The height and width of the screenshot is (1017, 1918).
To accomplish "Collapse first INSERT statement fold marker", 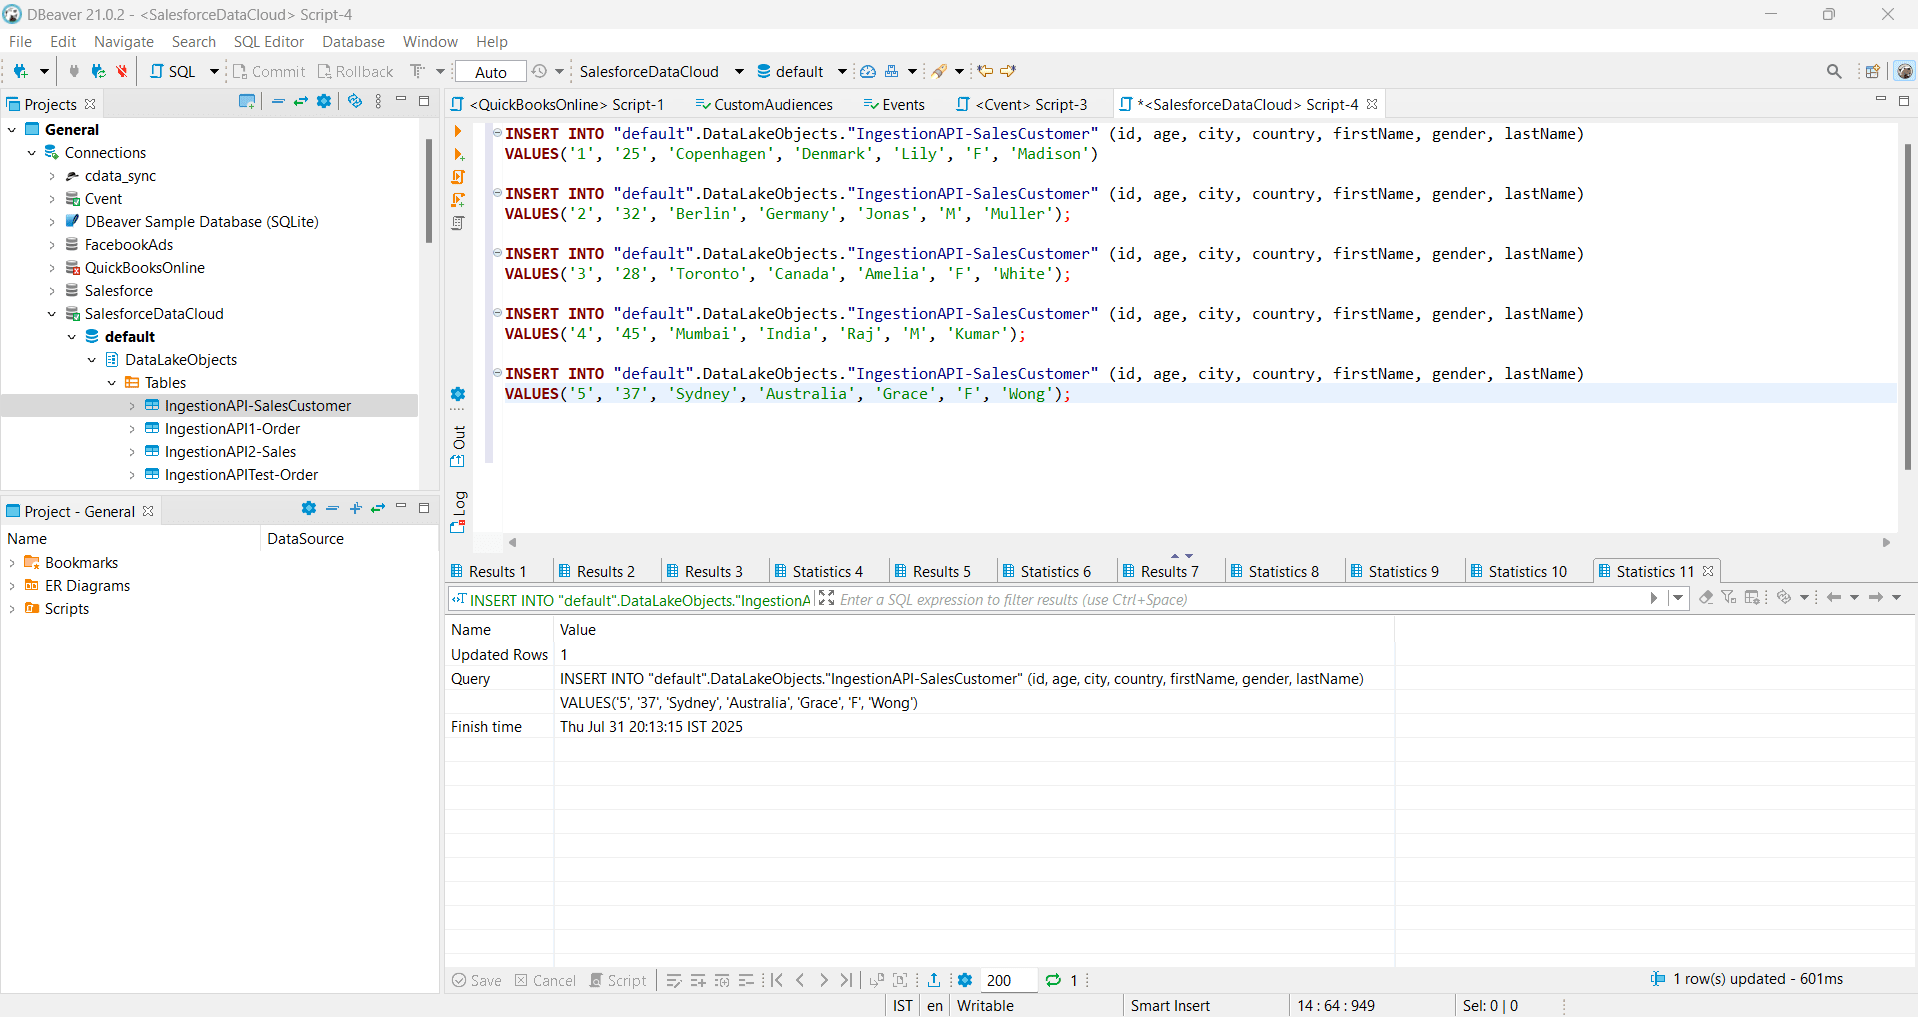I will pos(497,133).
